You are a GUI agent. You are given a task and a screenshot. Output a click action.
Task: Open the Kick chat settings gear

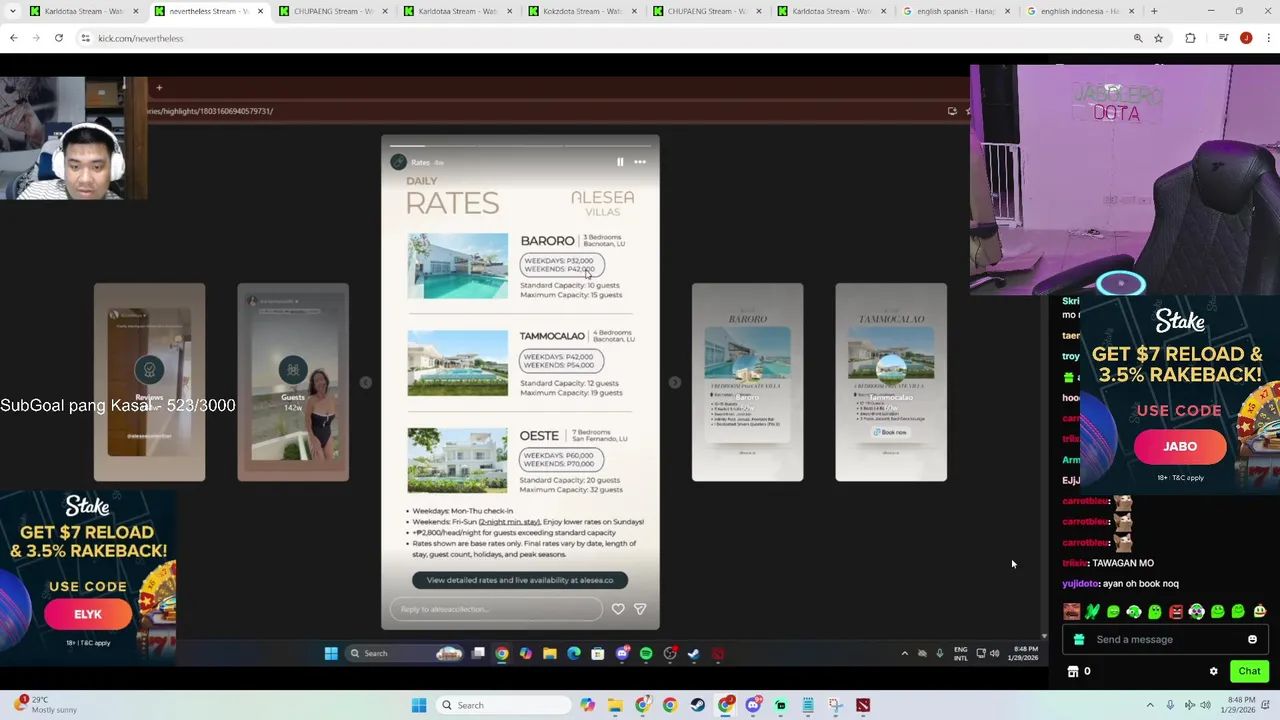click(x=1214, y=672)
